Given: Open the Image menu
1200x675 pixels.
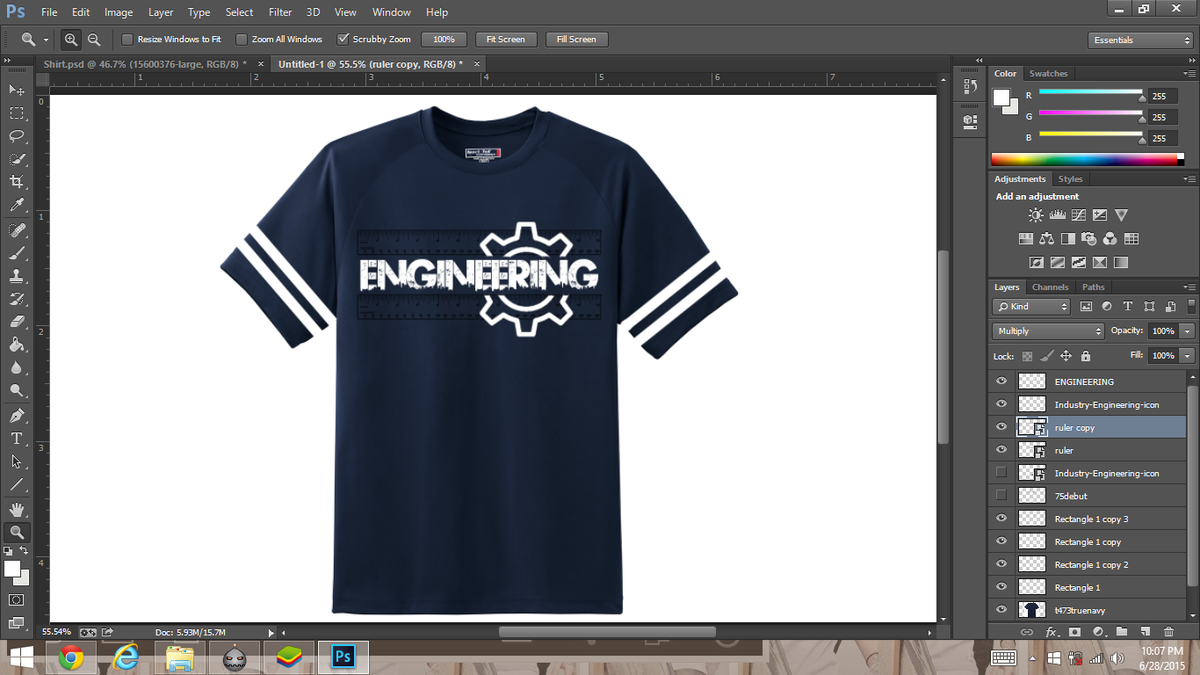Looking at the screenshot, I should click(118, 12).
